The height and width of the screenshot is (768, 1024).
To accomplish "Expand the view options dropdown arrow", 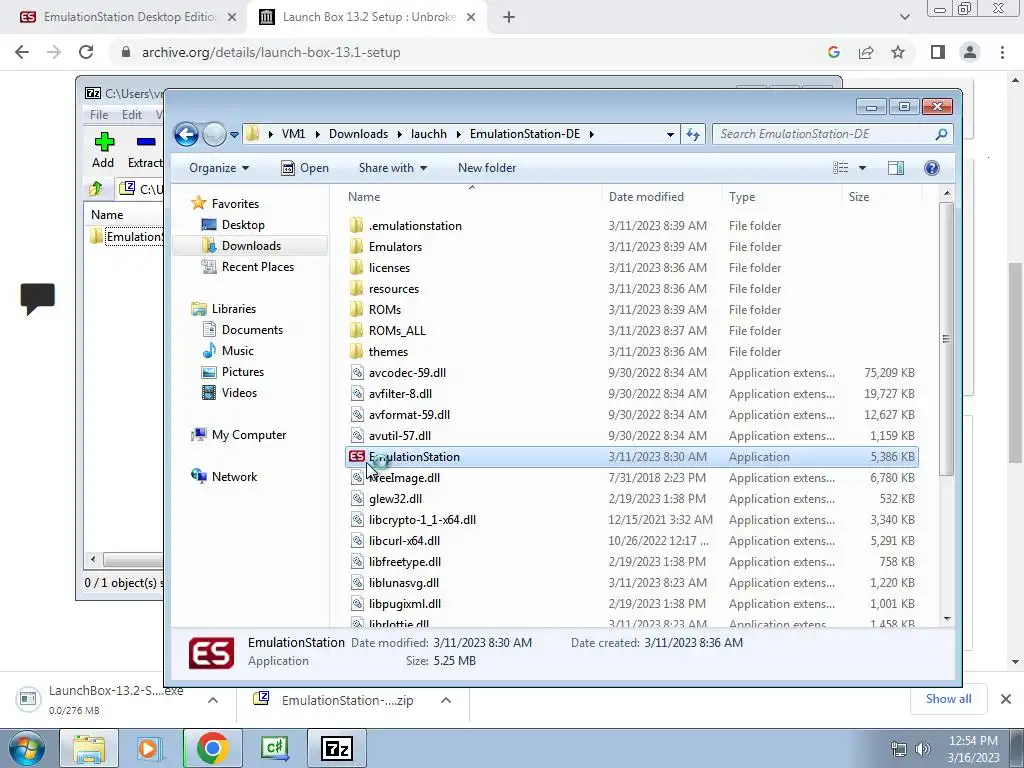I will point(862,168).
